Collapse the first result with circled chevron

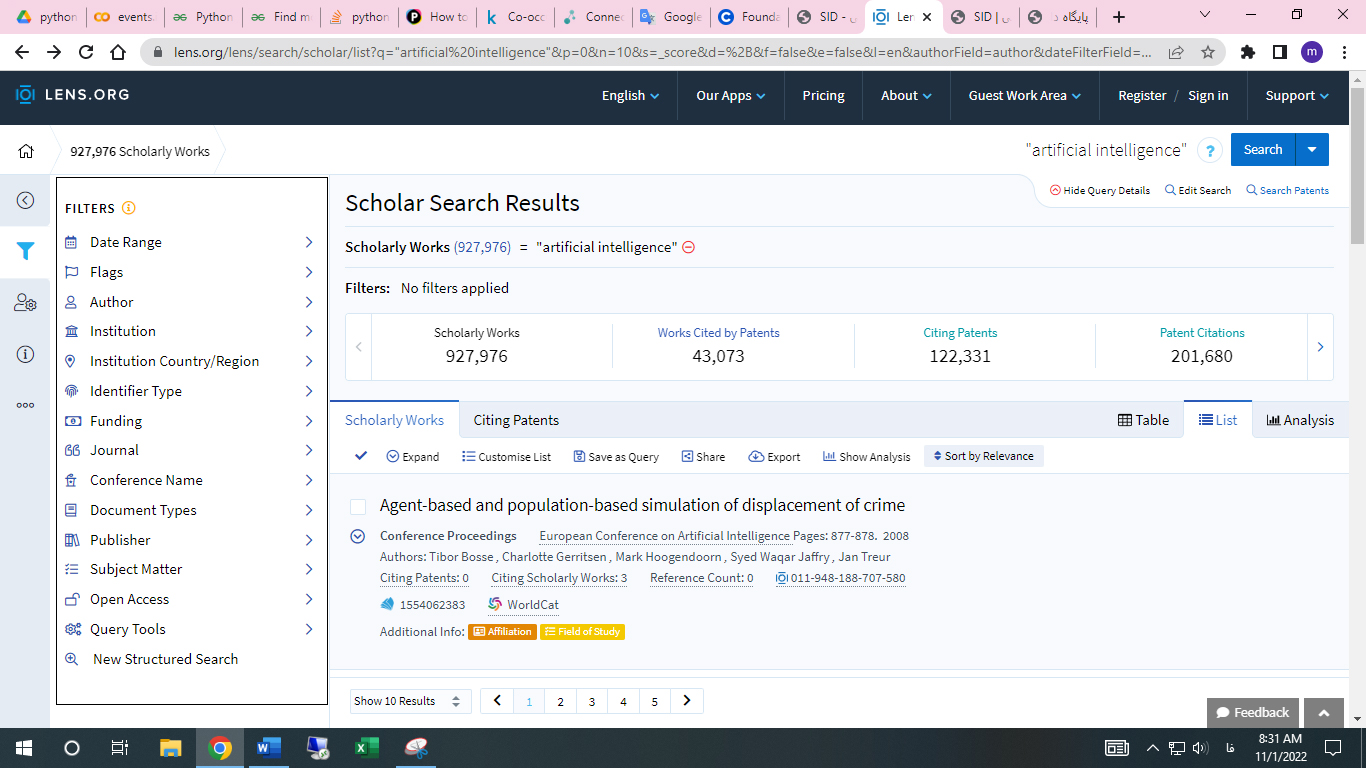[357, 536]
